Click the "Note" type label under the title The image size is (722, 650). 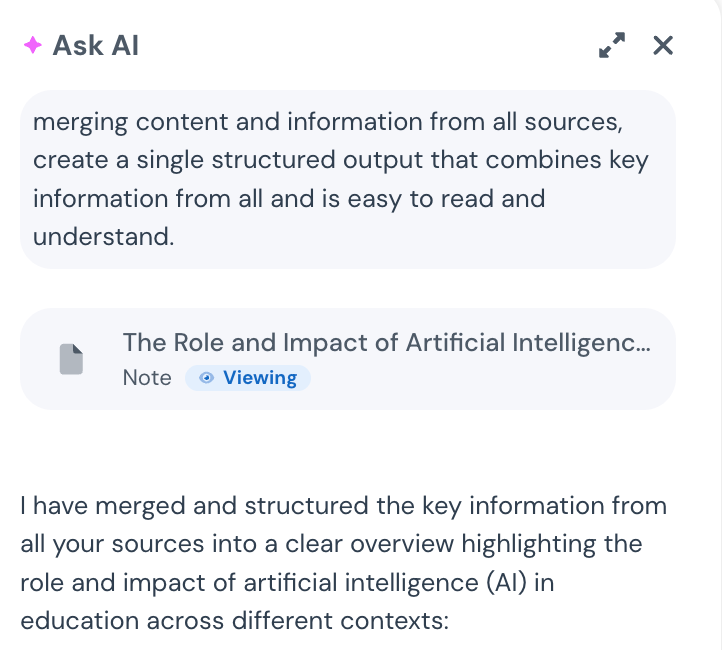click(x=147, y=378)
